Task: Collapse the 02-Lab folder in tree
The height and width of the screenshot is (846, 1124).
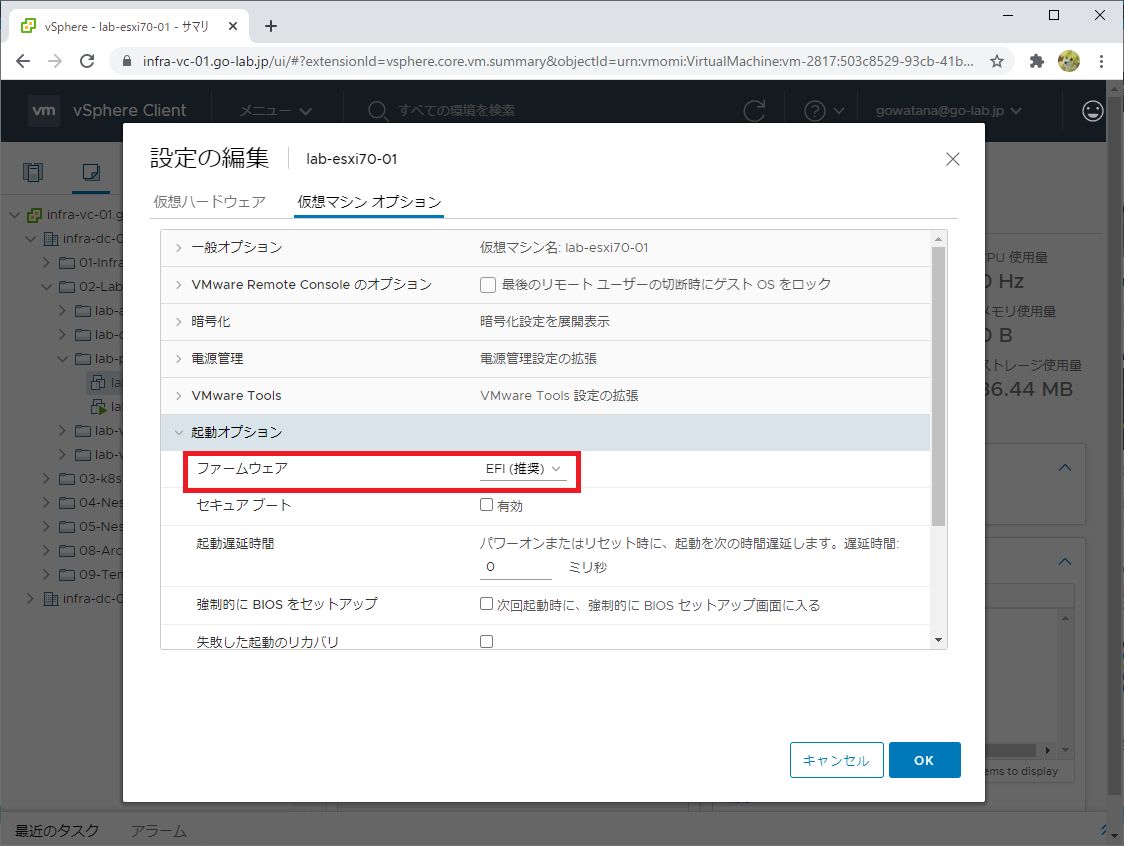Action: pos(46,287)
